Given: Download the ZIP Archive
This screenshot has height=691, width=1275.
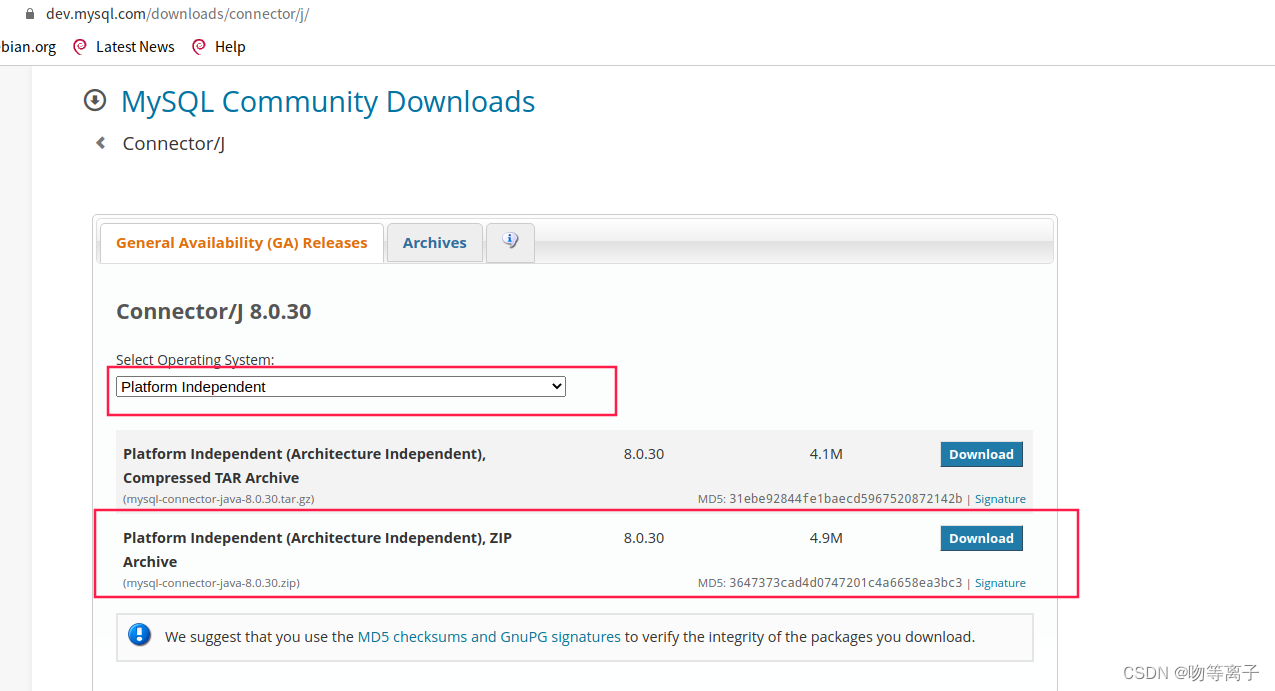Looking at the screenshot, I should coord(981,538).
